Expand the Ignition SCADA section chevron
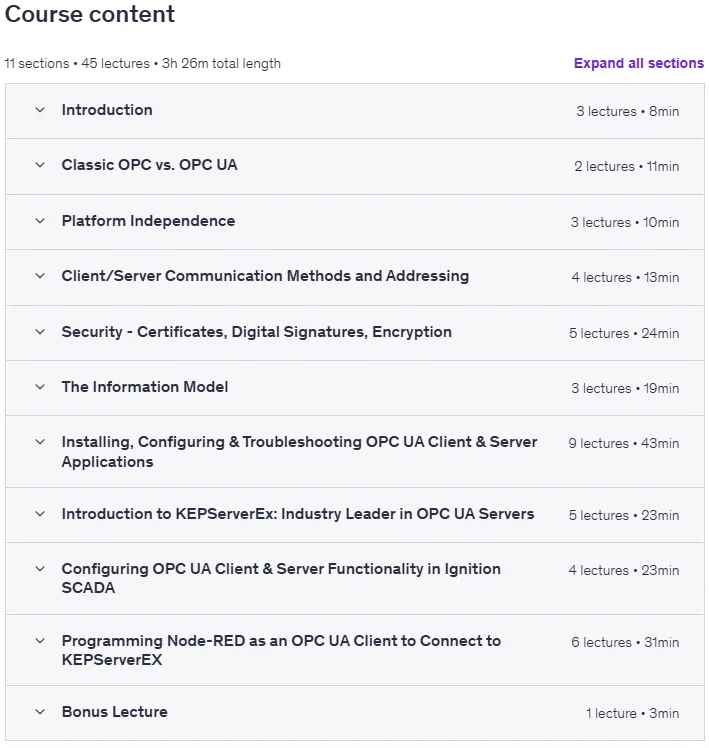This screenshot has width=709, height=748. 40,569
